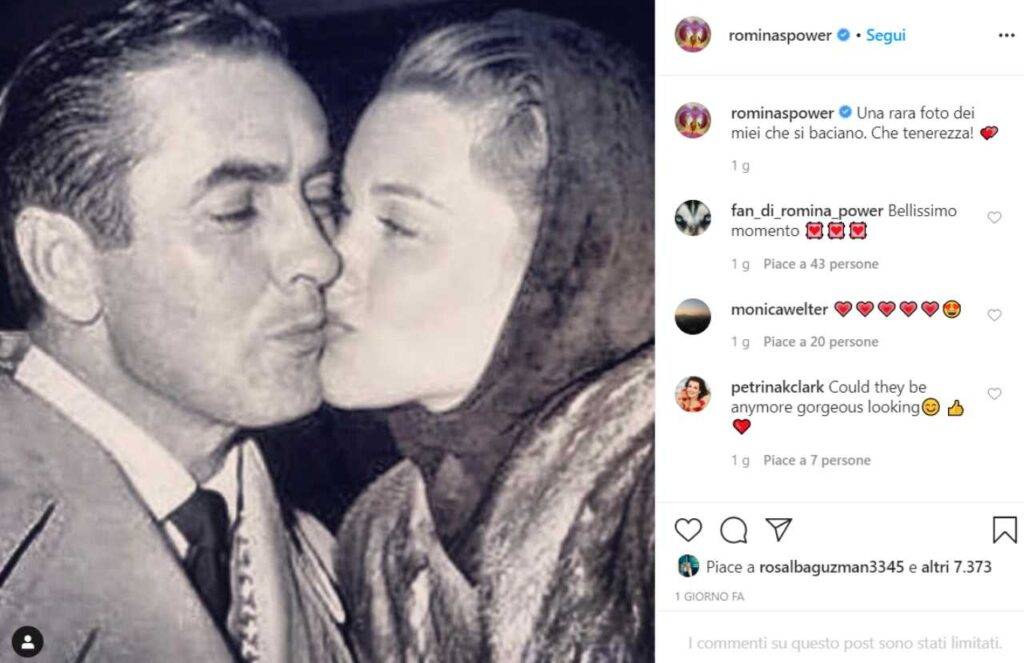Click rominaspower's header profile picture
The height and width of the screenshot is (663, 1024).
(693, 35)
